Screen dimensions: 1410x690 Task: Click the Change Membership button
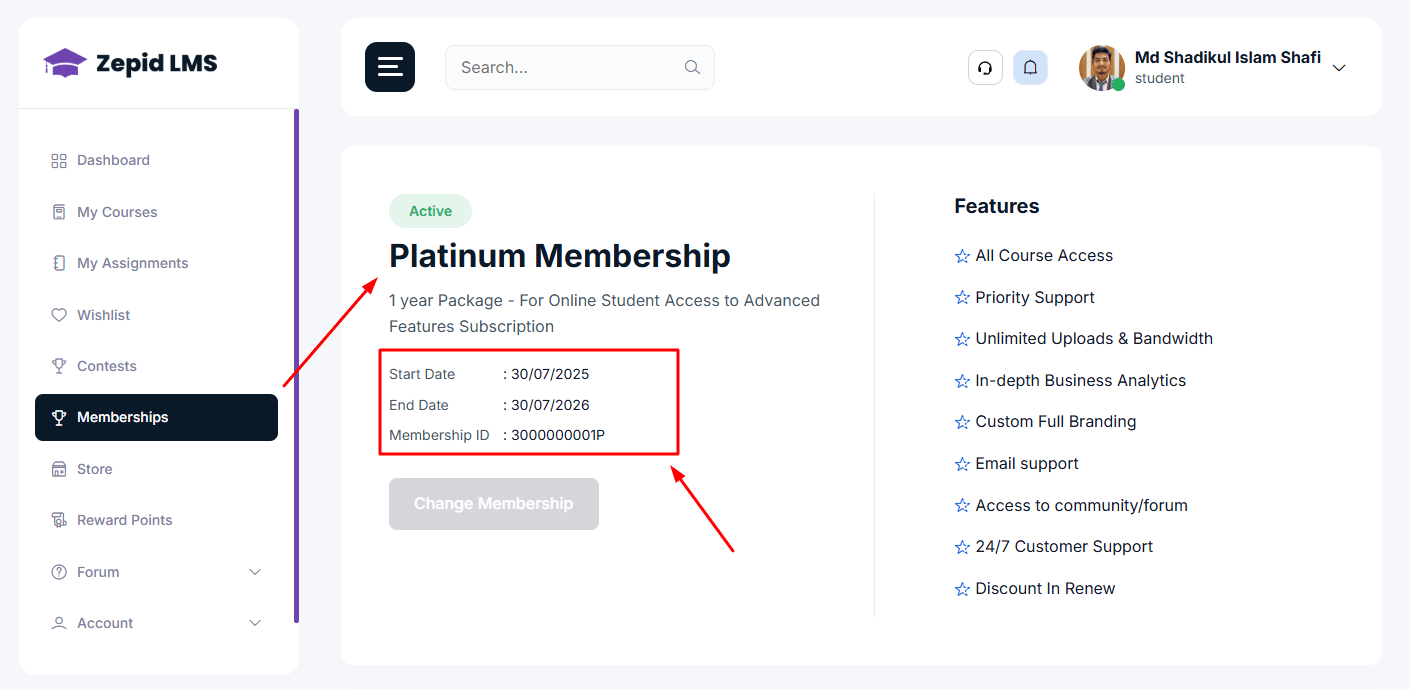tap(493, 504)
